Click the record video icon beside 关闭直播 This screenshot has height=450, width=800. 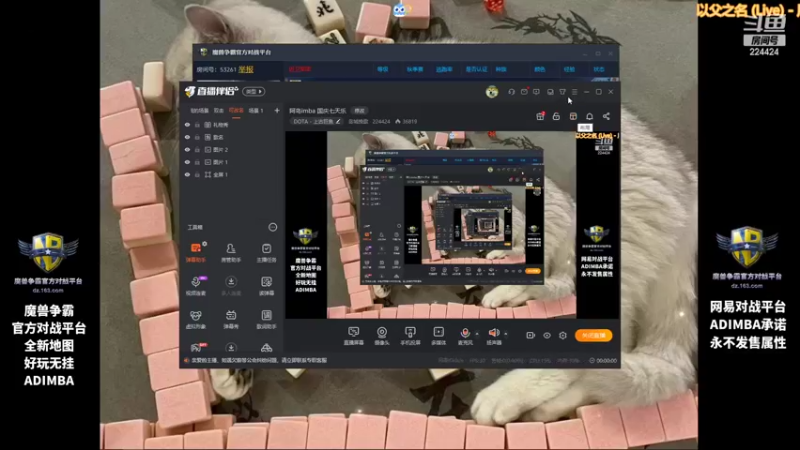(x=530, y=335)
